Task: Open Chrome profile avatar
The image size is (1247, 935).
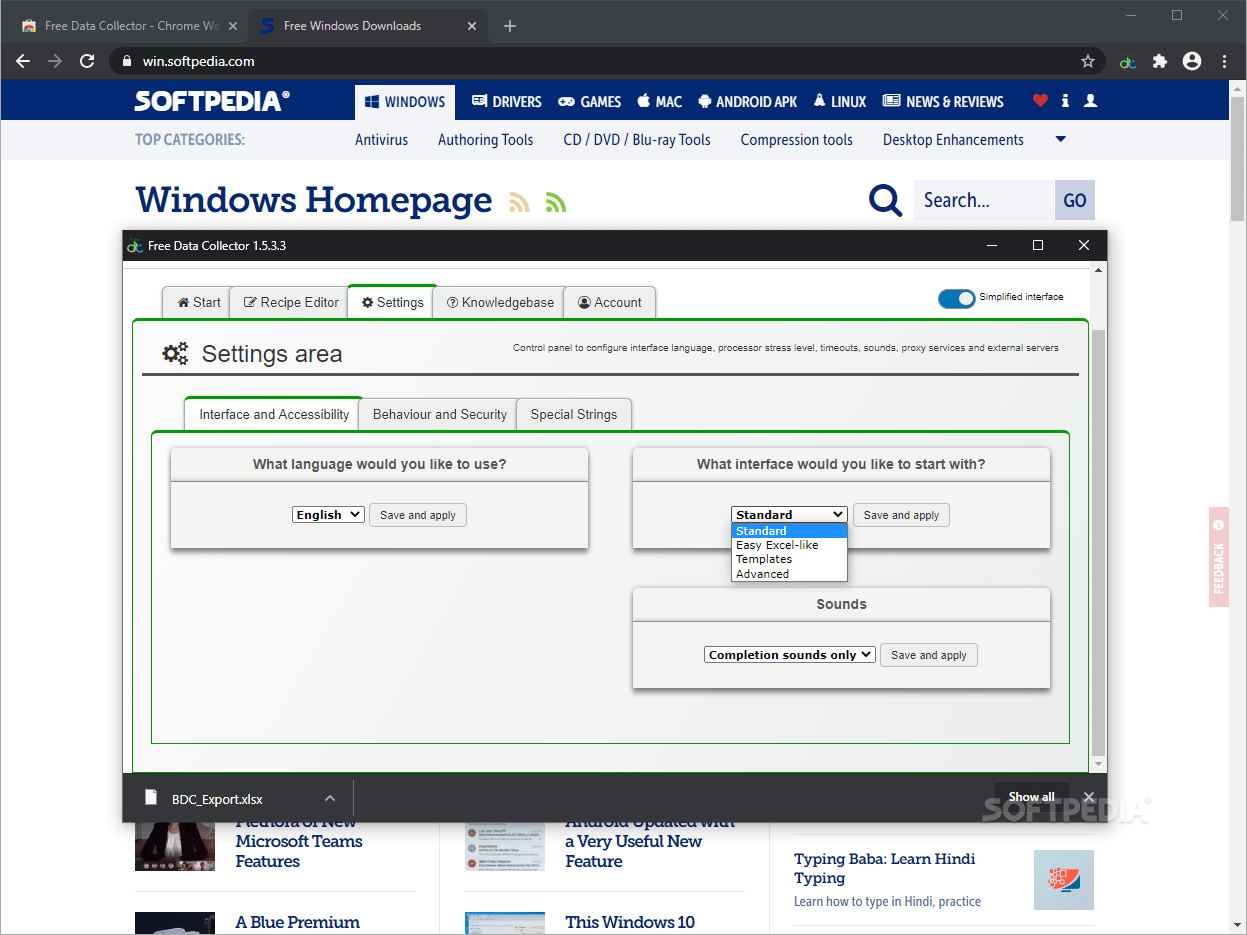Action: (1192, 61)
